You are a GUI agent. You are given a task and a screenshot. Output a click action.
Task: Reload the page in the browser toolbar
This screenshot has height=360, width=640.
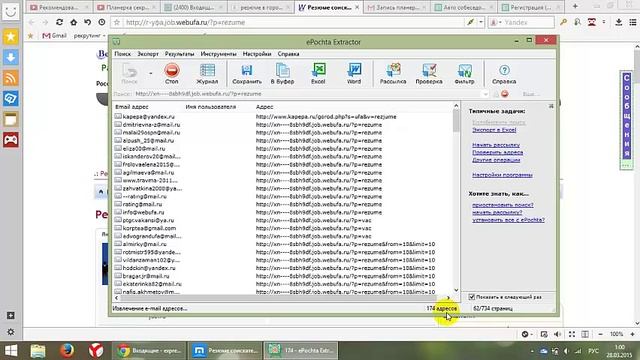59,22
